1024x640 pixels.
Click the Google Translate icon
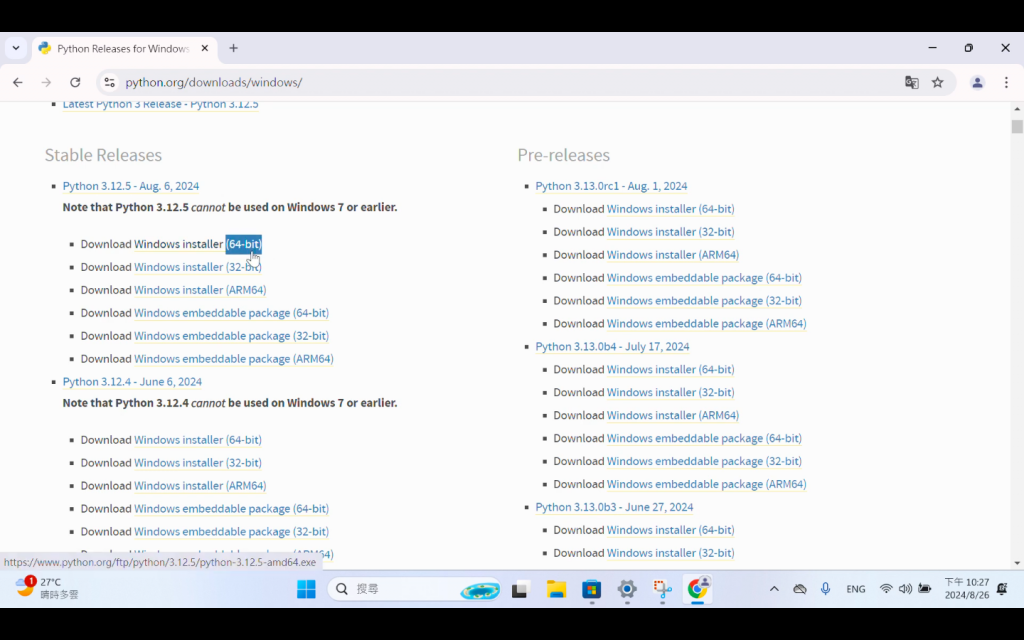coord(912,82)
